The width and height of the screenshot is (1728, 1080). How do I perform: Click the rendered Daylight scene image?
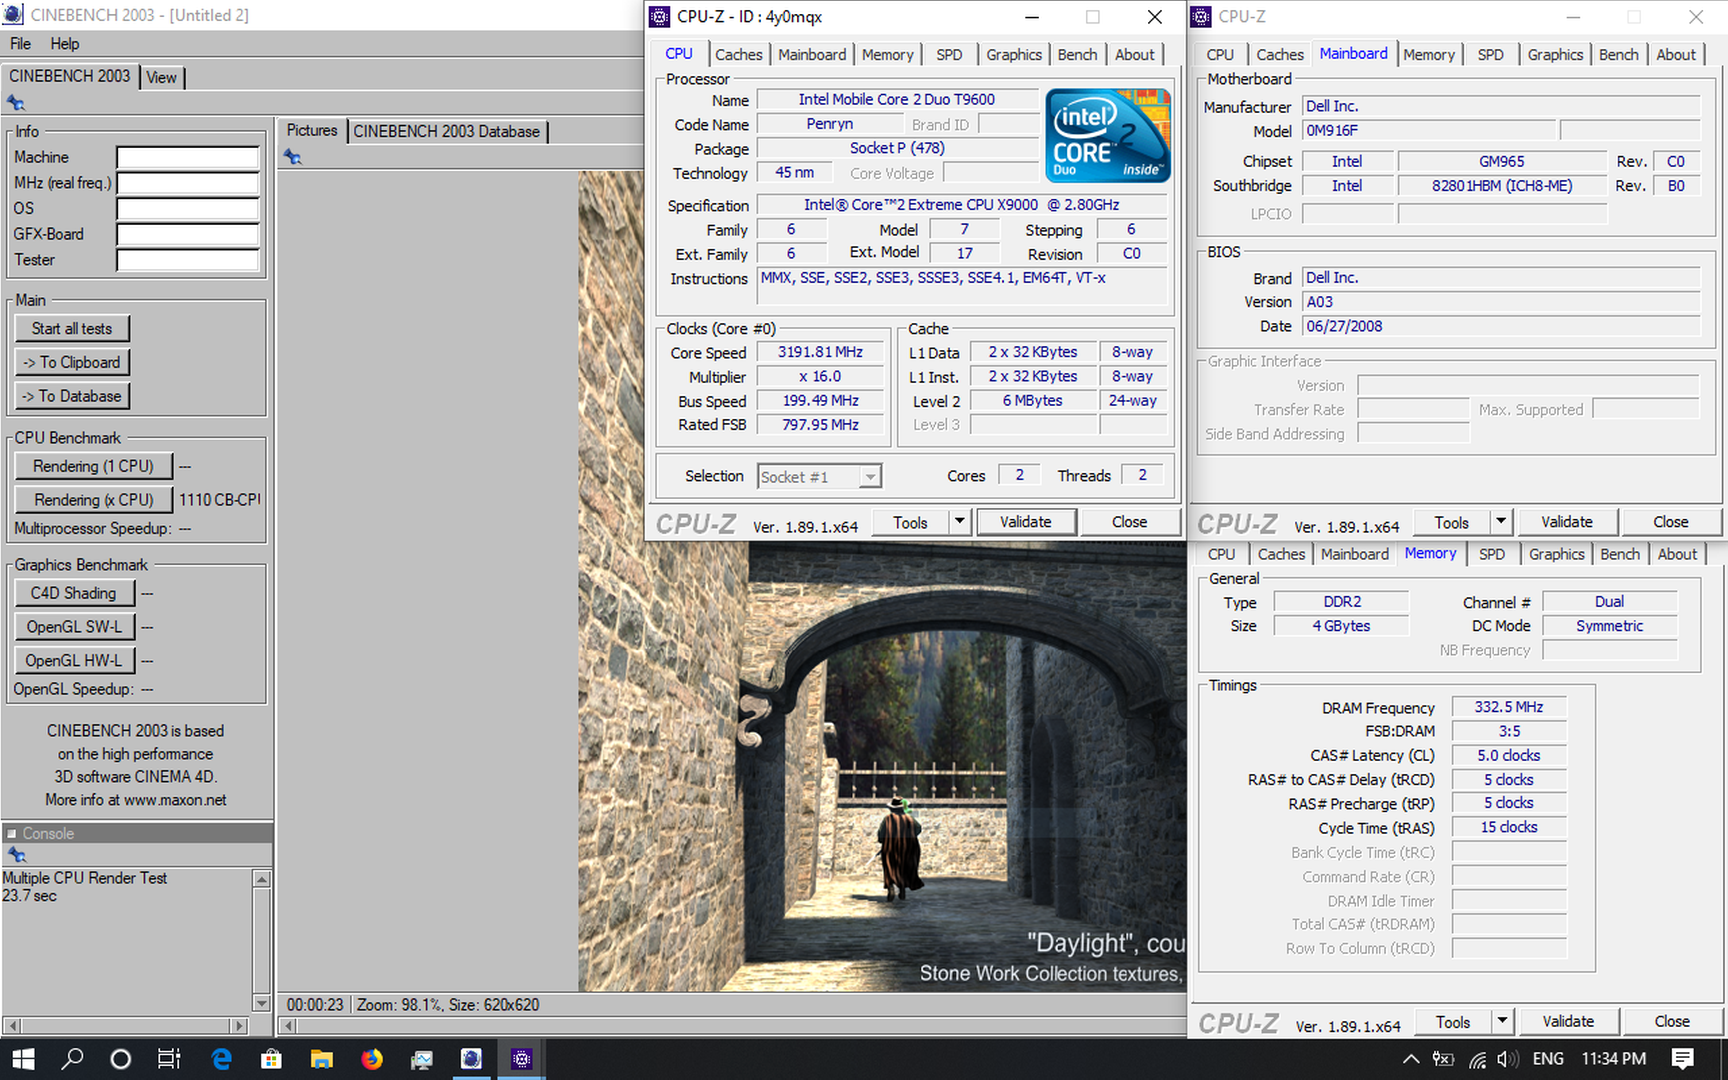[881, 766]
